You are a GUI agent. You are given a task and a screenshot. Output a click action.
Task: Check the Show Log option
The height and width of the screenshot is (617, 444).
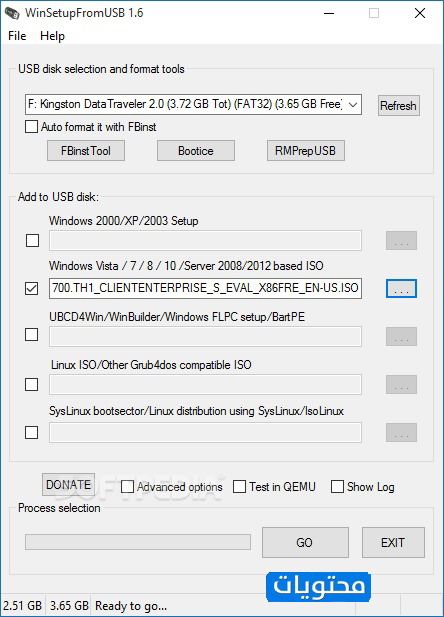coord(337,486)
